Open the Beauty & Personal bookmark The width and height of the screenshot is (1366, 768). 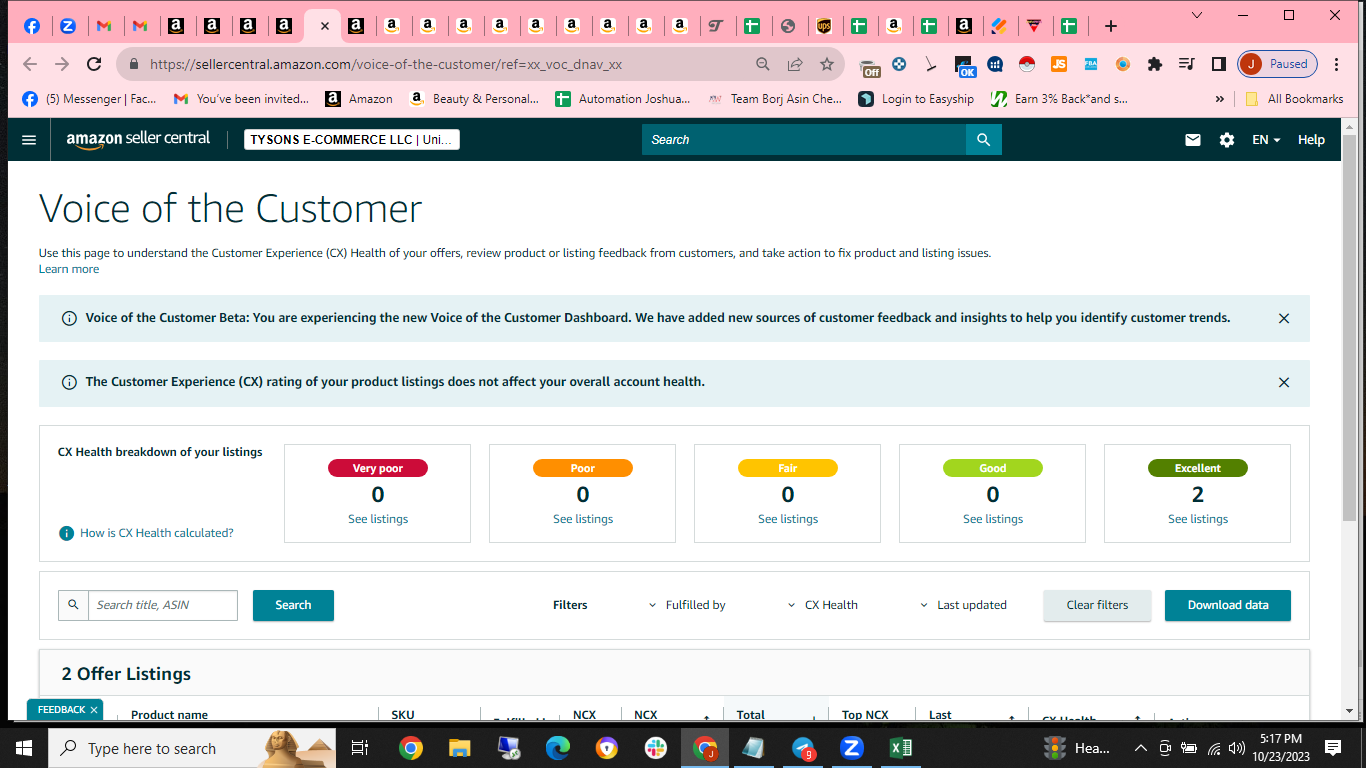point(475,99)
